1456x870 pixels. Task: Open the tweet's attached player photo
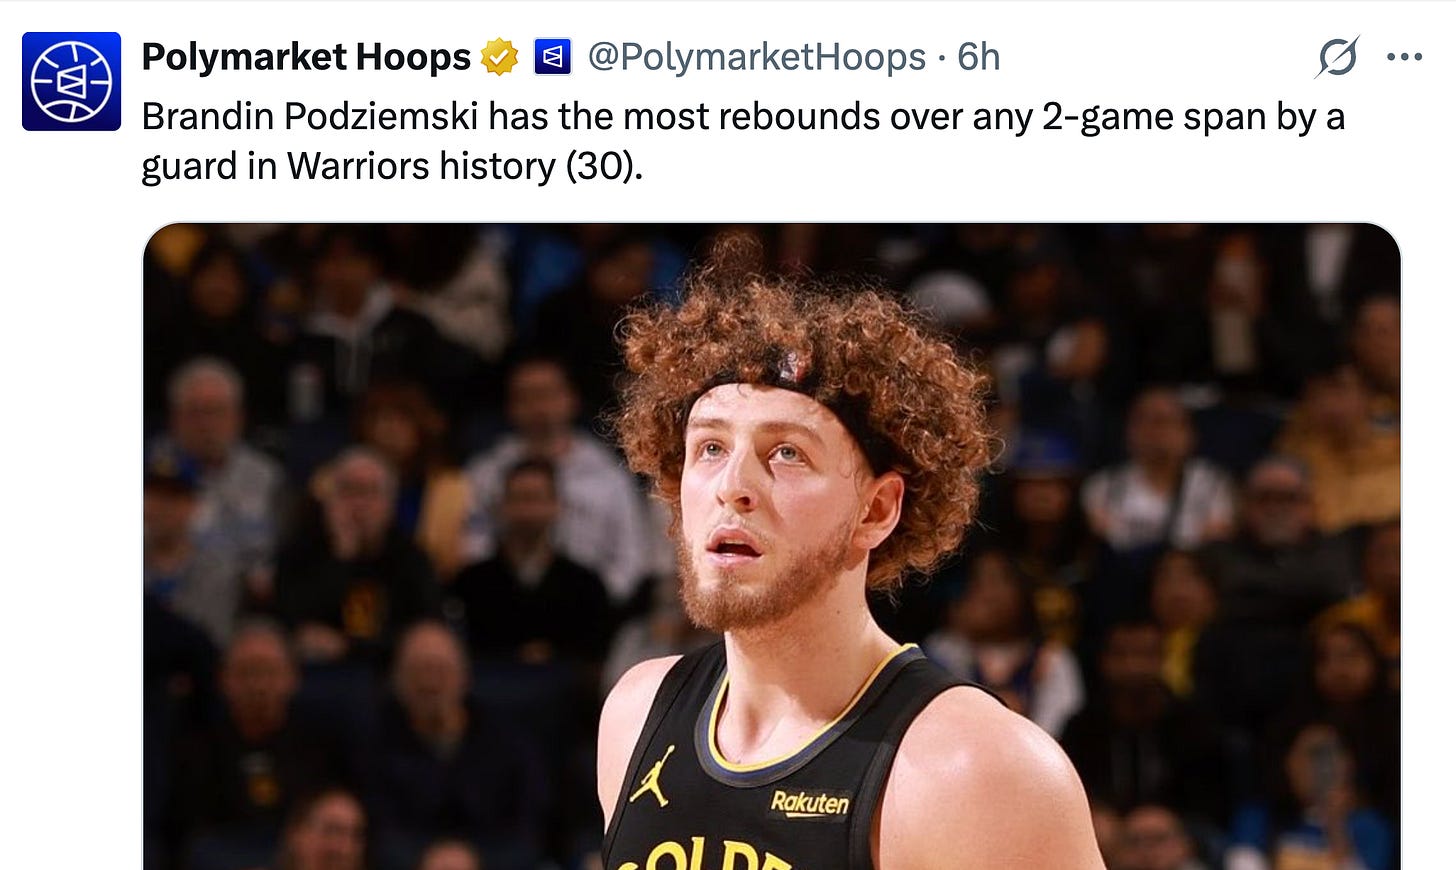coord(772,546)
